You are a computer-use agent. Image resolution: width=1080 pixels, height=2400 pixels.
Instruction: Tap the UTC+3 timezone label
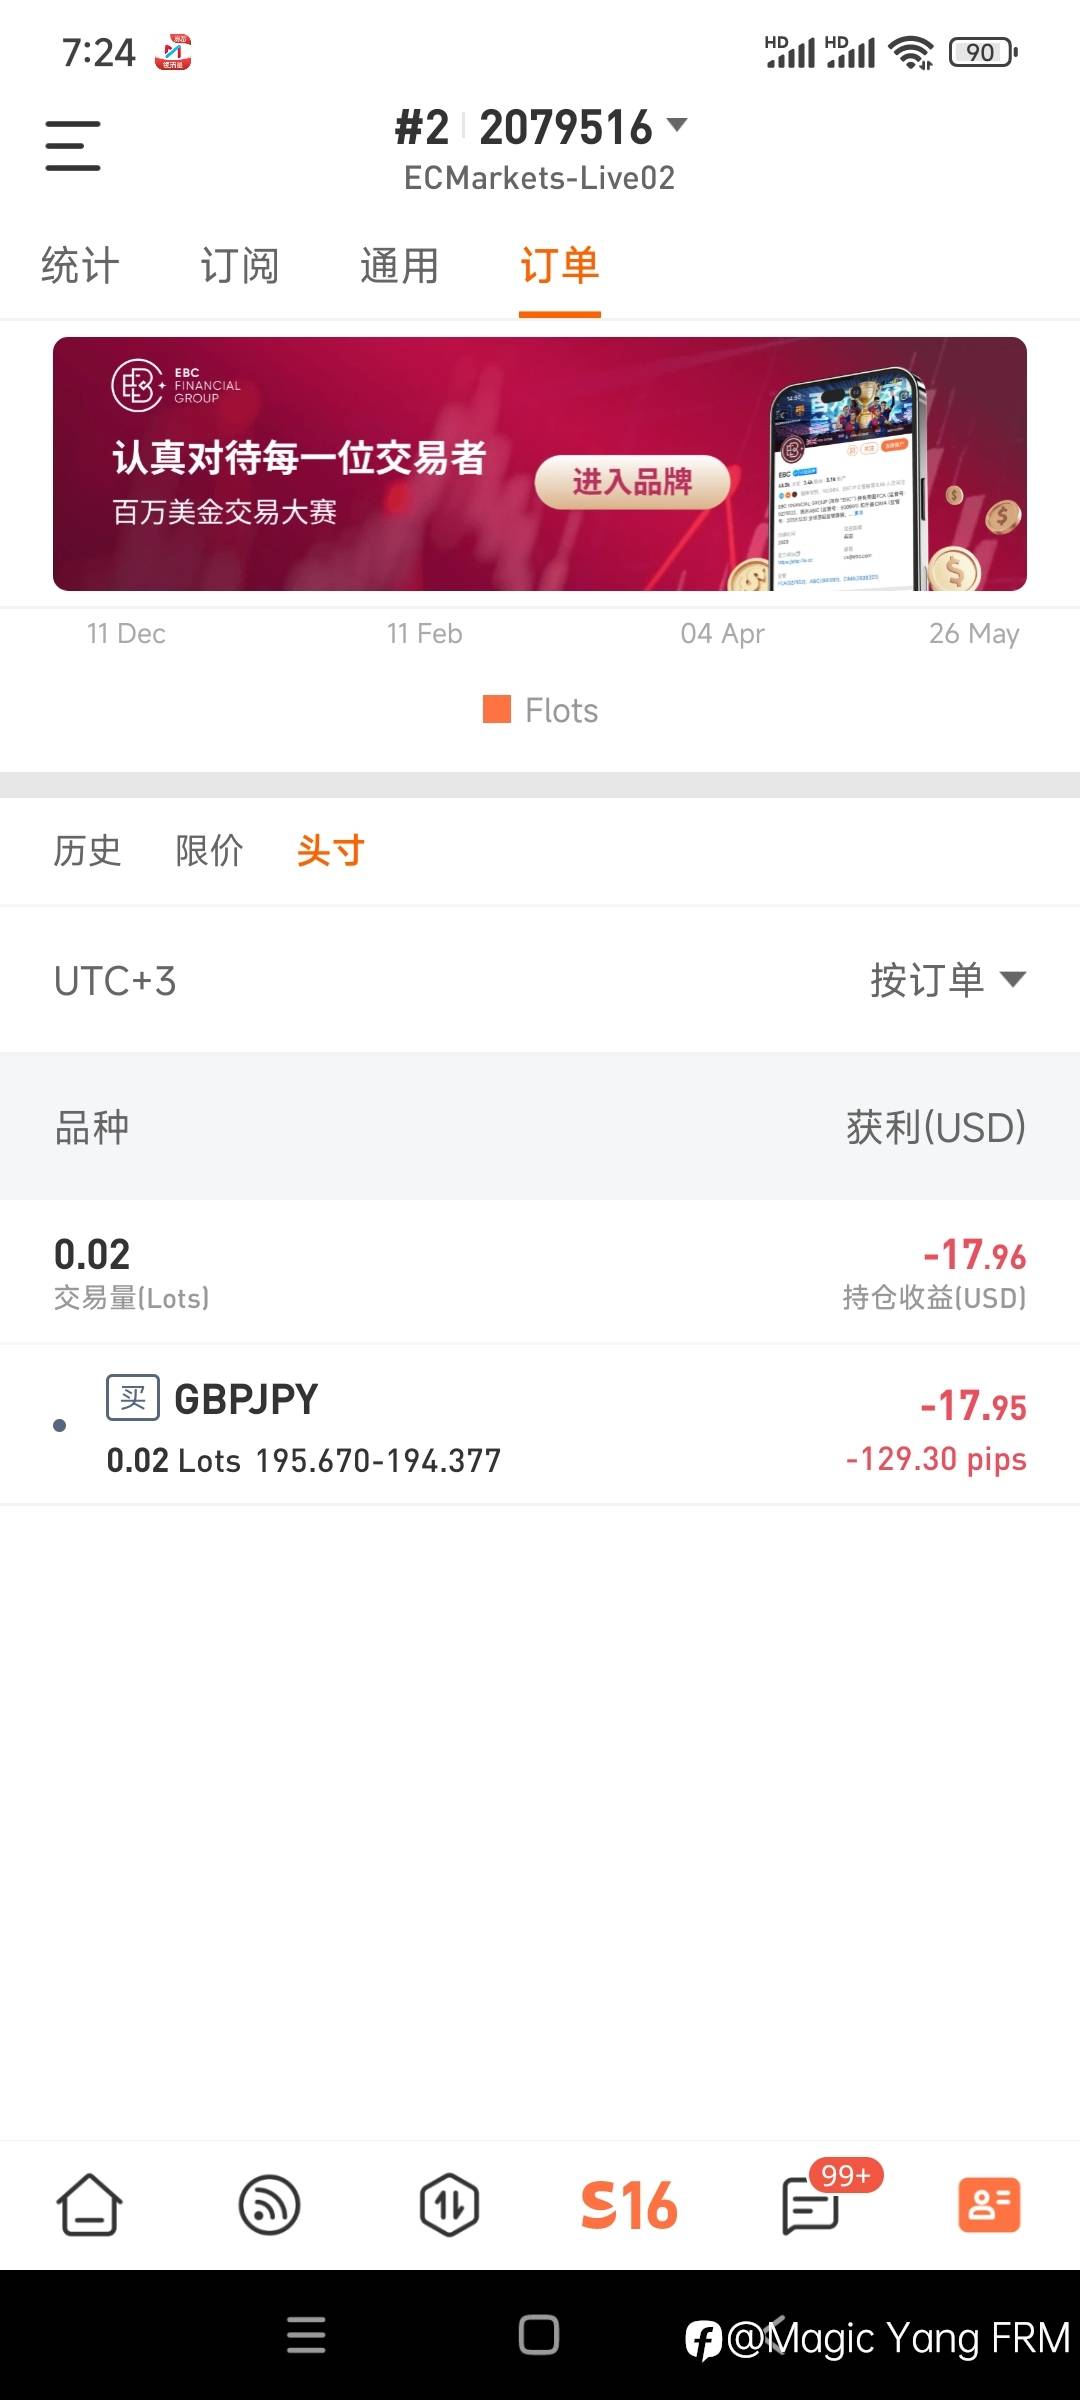(x=115, y=981)
